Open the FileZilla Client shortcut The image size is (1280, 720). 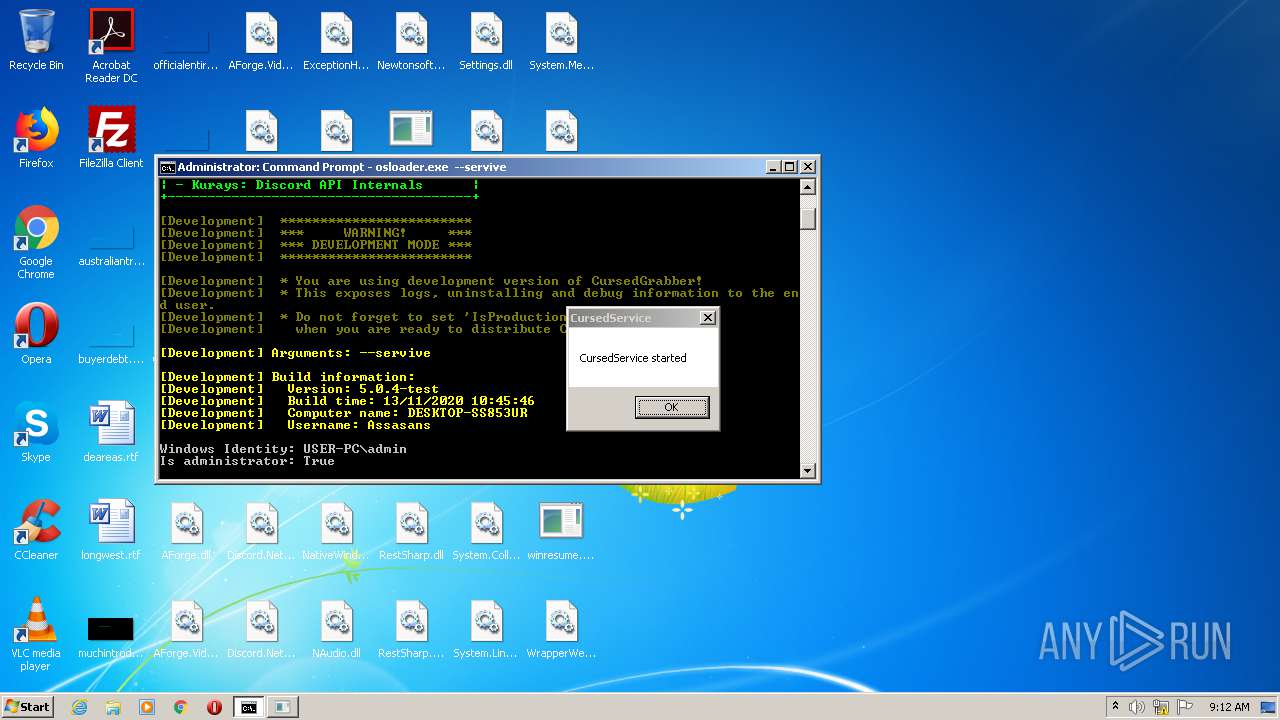pos(111,138)
